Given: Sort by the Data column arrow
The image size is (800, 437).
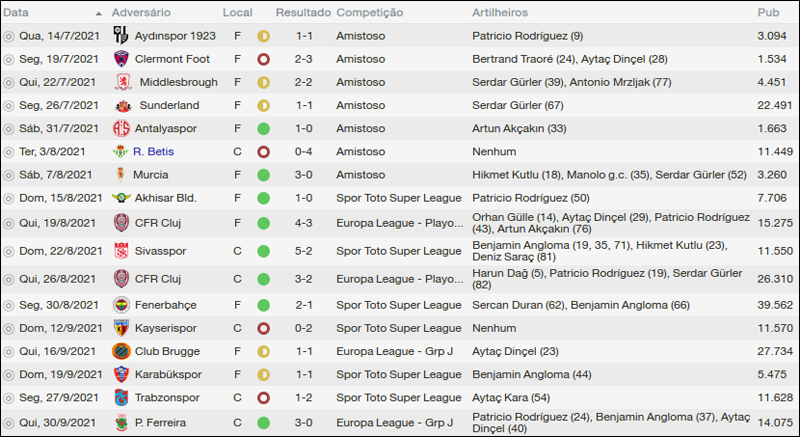Looking at the screenshot, I should point(98,13).
